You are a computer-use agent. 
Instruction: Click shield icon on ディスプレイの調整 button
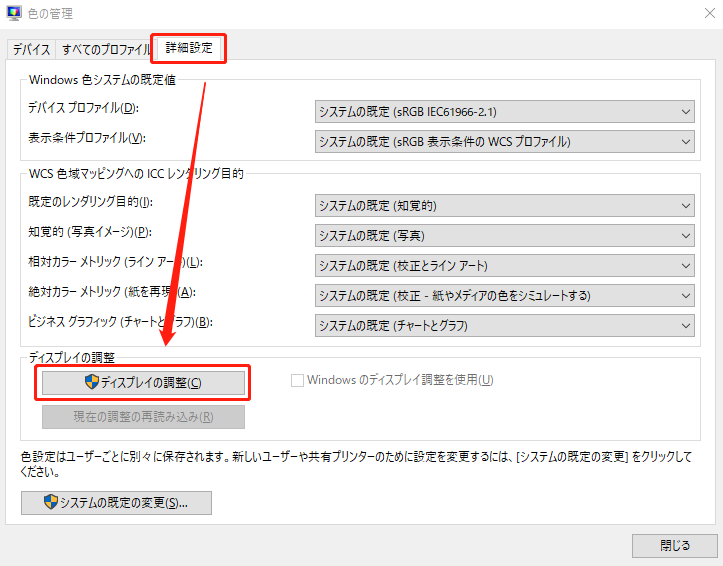(92, 381)
